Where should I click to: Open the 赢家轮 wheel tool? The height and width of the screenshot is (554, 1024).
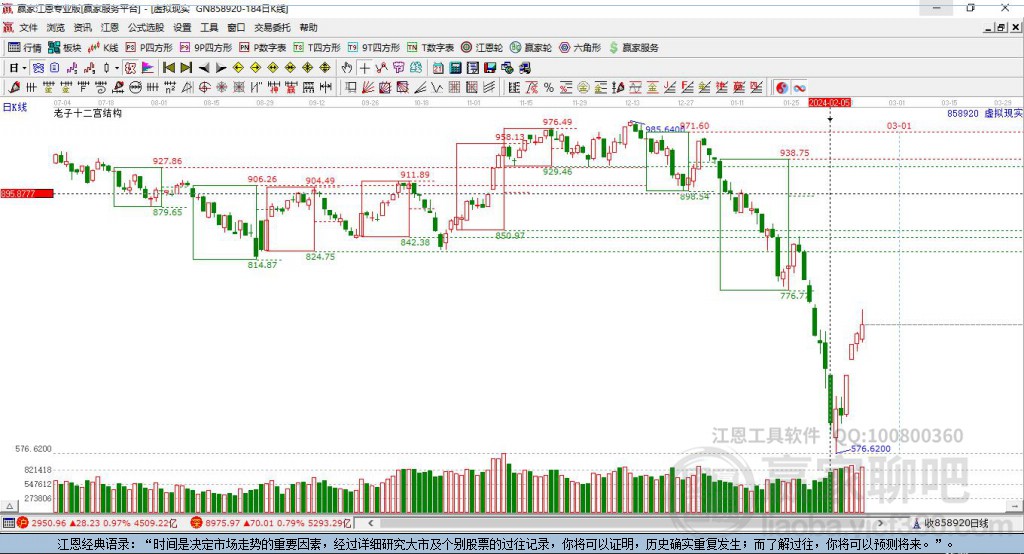coord(531,48)
